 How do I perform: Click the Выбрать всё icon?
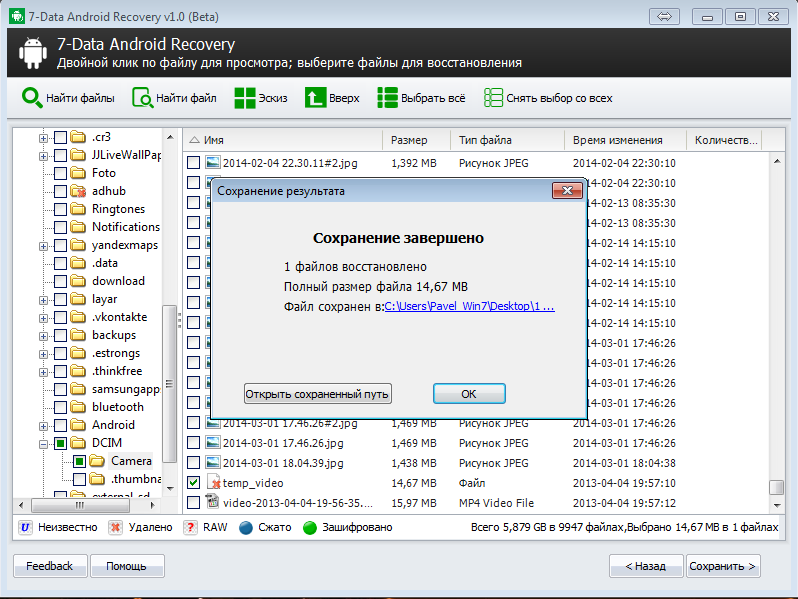pyautogui.click(x=387, y=98)
